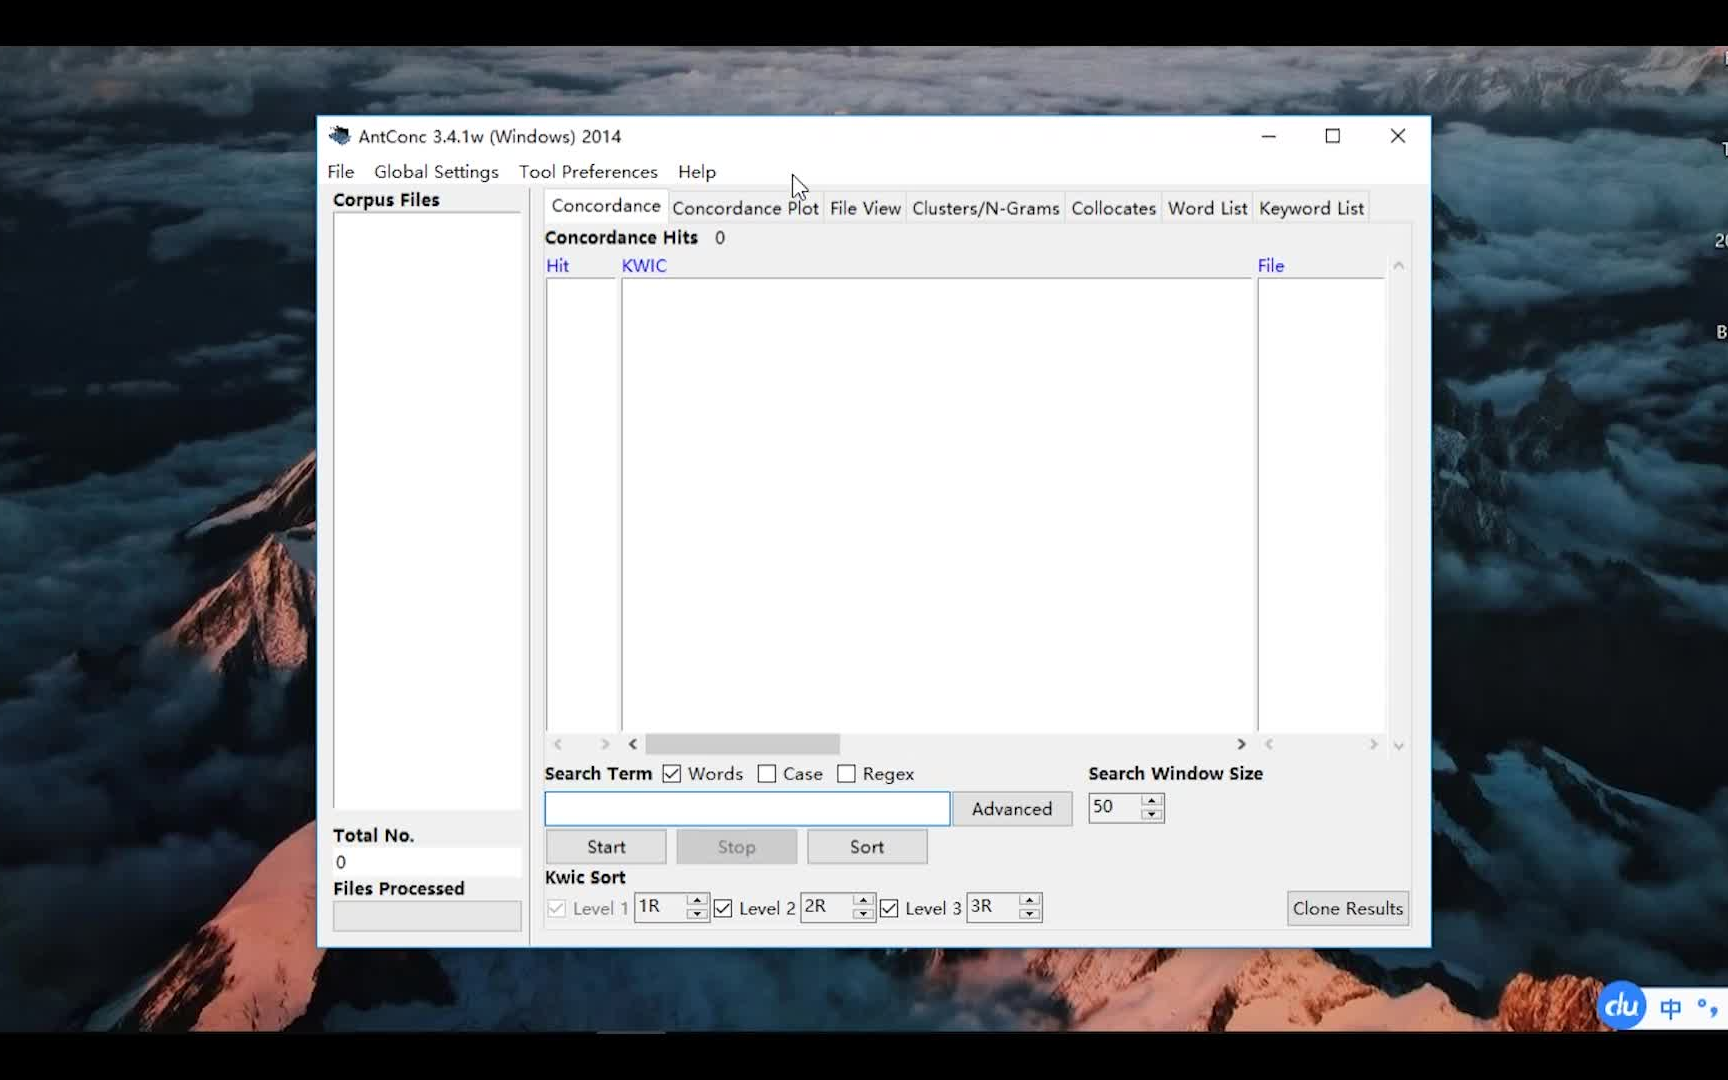This screenshot has height=1080, width=1728.
Task: Click the Search Window Size field showing 50
Action: coord(1115,807)
